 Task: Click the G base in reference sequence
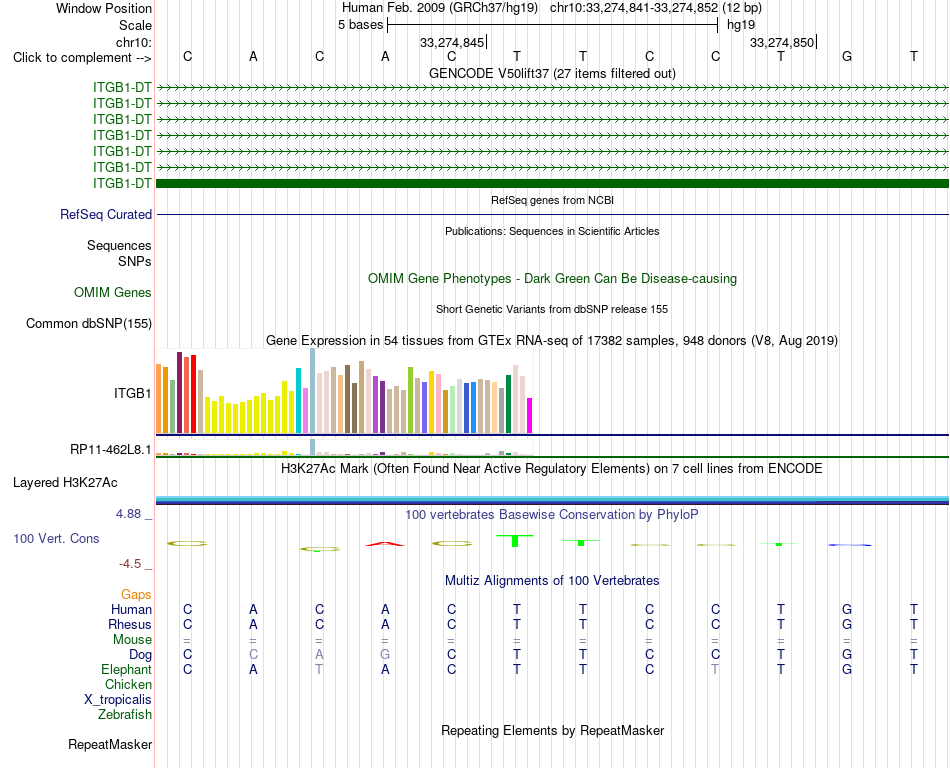pos(847,56)
